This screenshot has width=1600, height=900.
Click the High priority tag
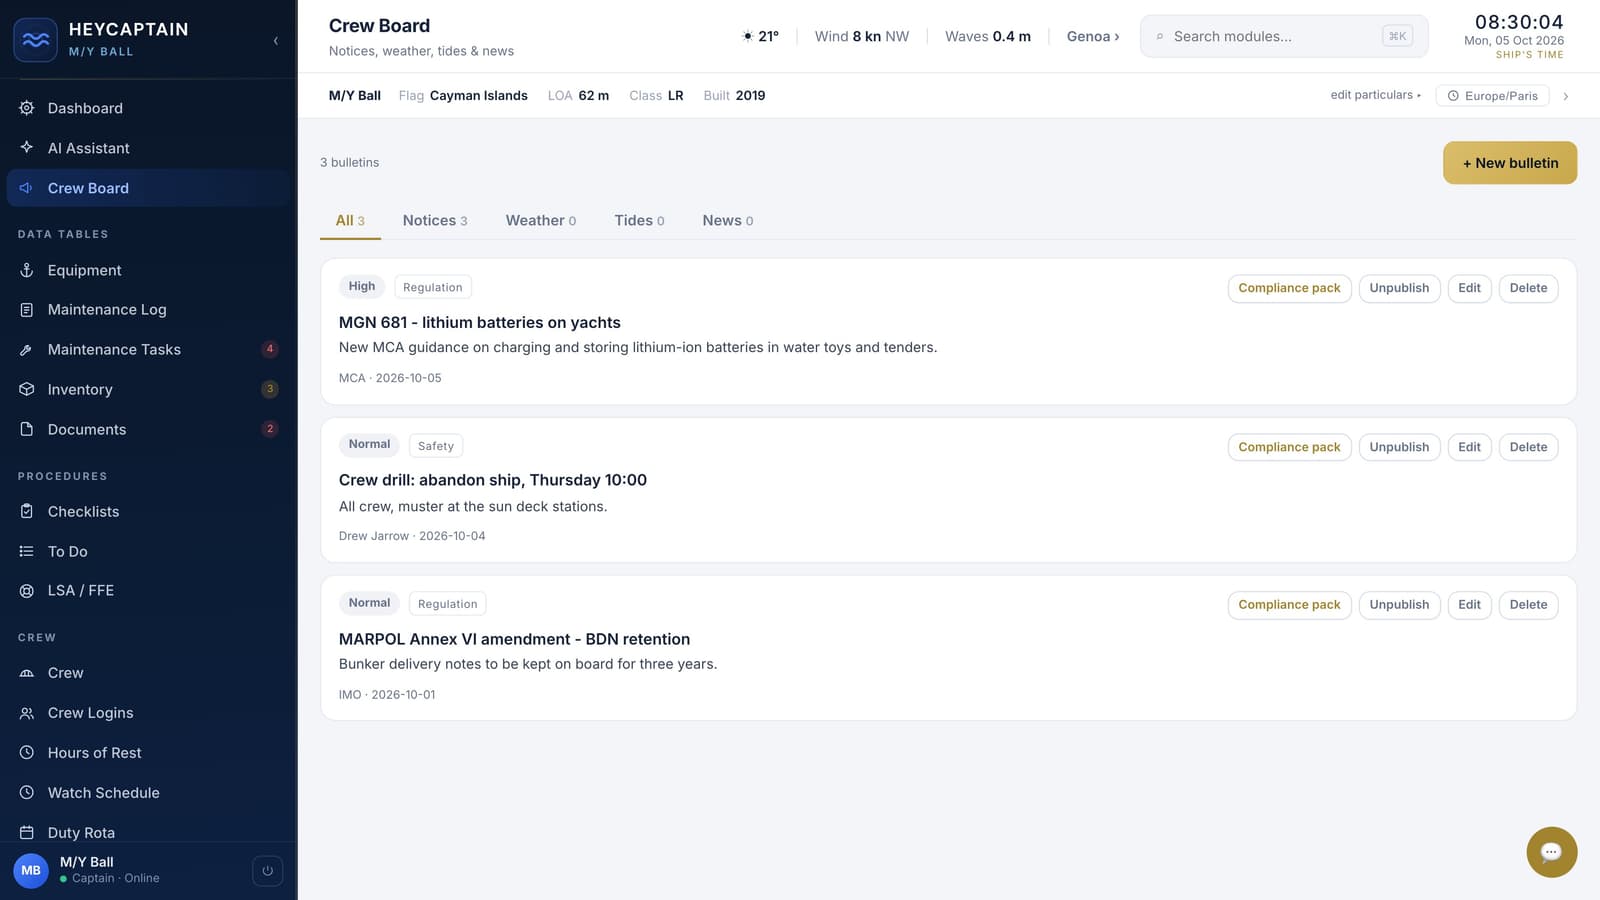tap(362, 286)
